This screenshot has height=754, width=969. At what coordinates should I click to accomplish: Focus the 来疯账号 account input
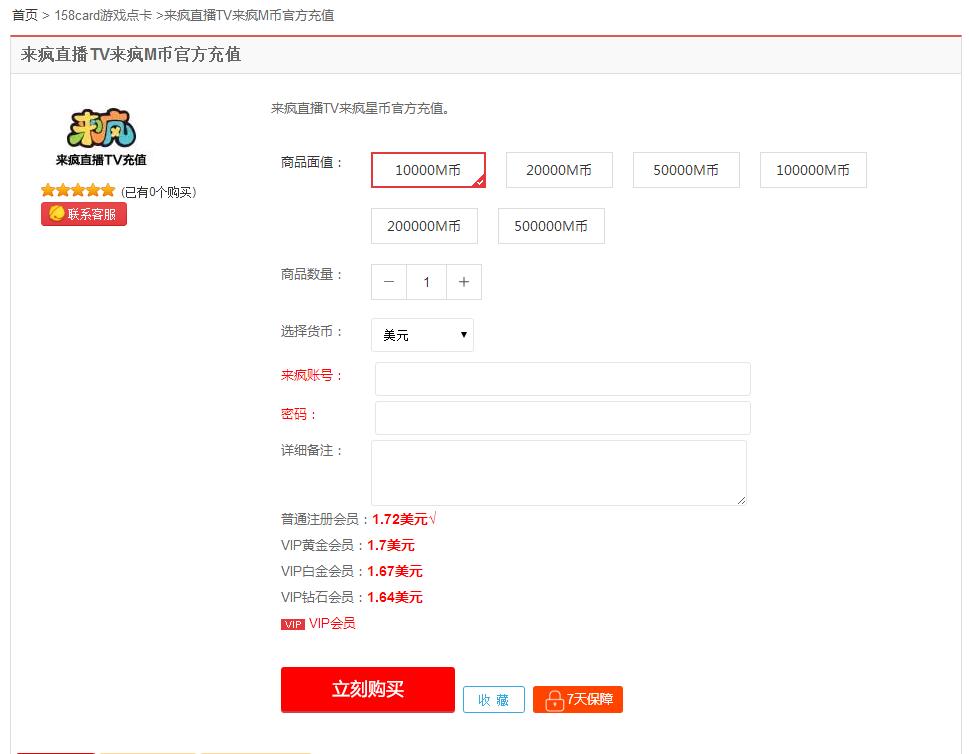pos(562,379)
